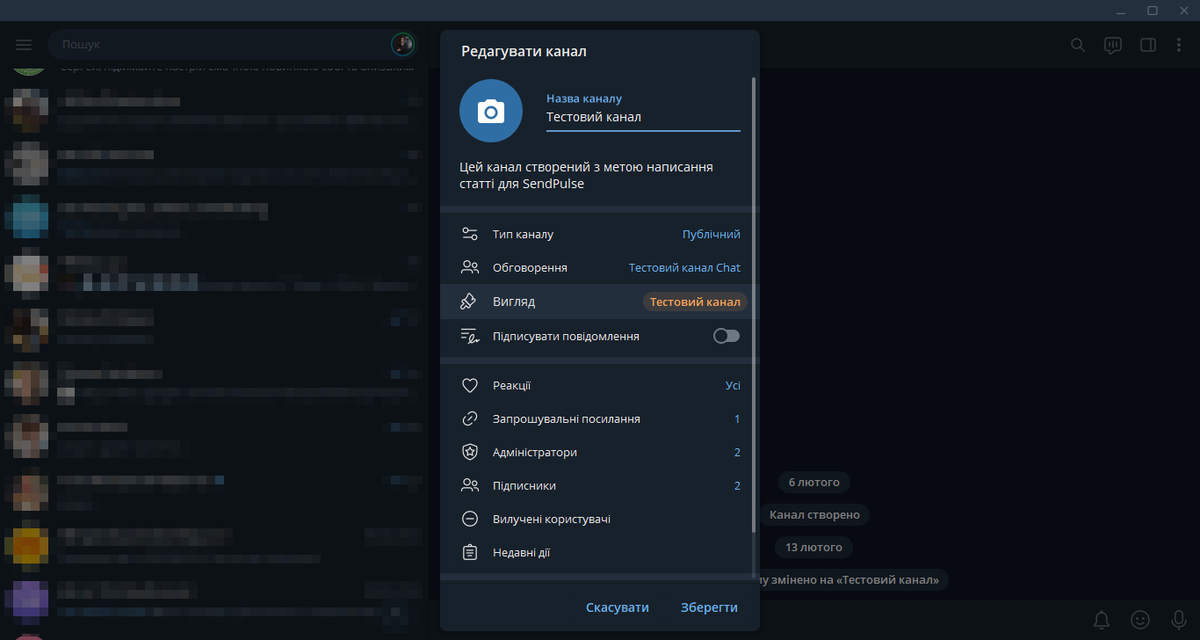Image resolution: width=1200 pixels, height=640 pixels.
Task: Click the Редагувати канал dialog title
Action: 524,51
